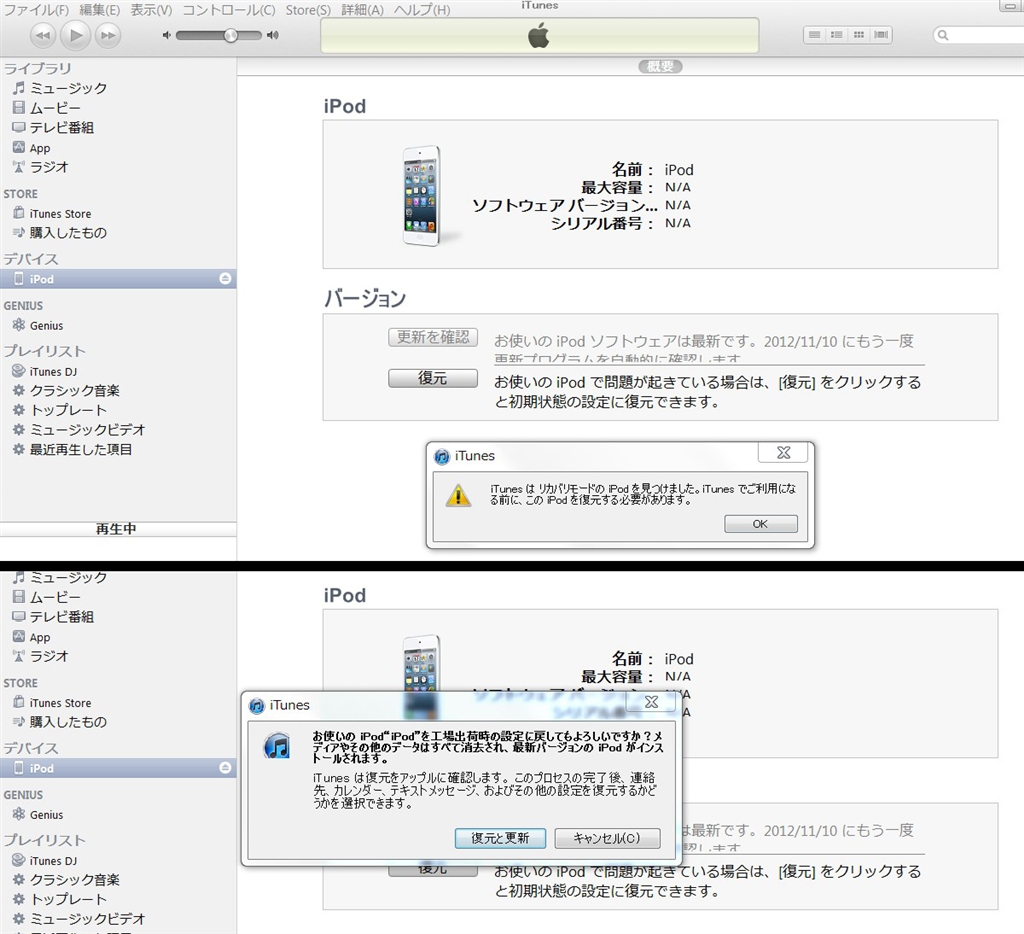The width and height of the screenshot is (1024, 934).
Task: Switch to grid view
Action: coord(859,35)
